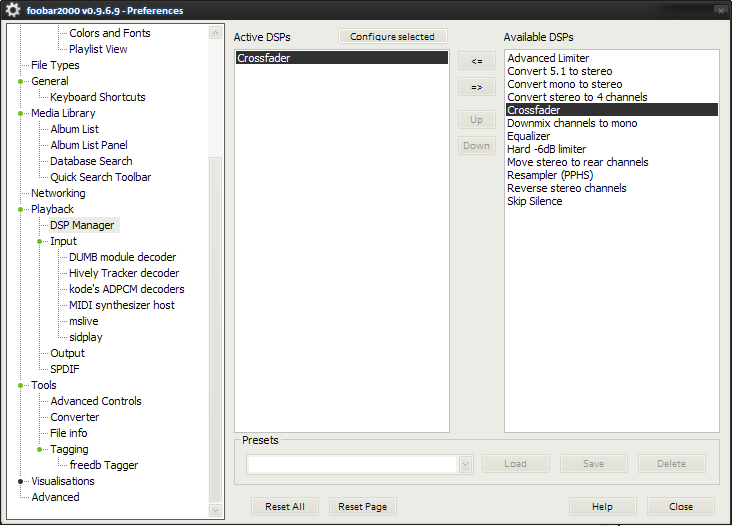Open kode's ADPCM decoders page
Screen dimensions: 732x526
coord(127,289)
